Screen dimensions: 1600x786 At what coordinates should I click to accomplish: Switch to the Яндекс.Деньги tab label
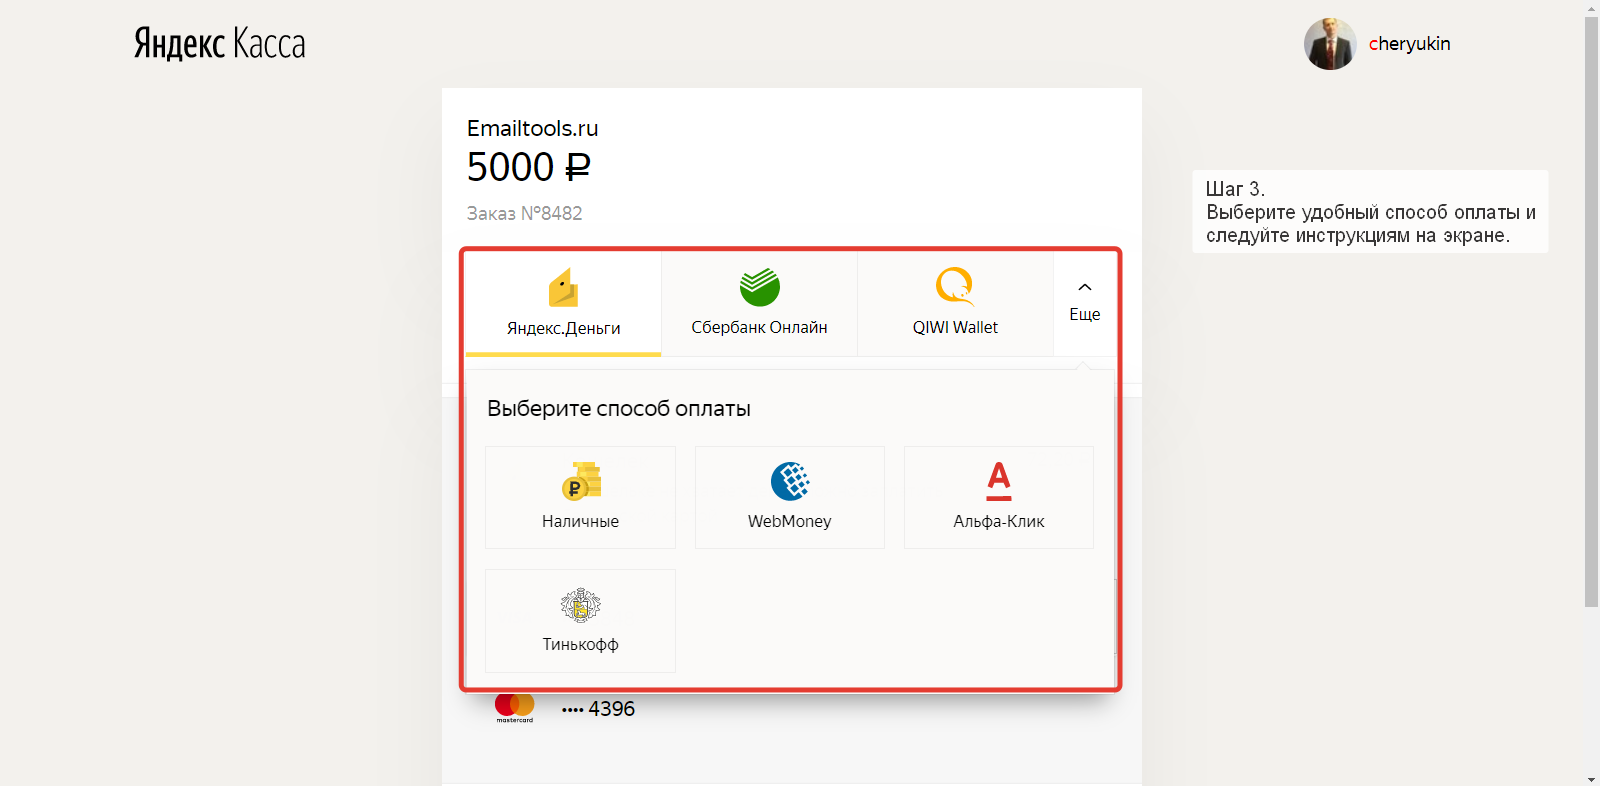point(563,328)
